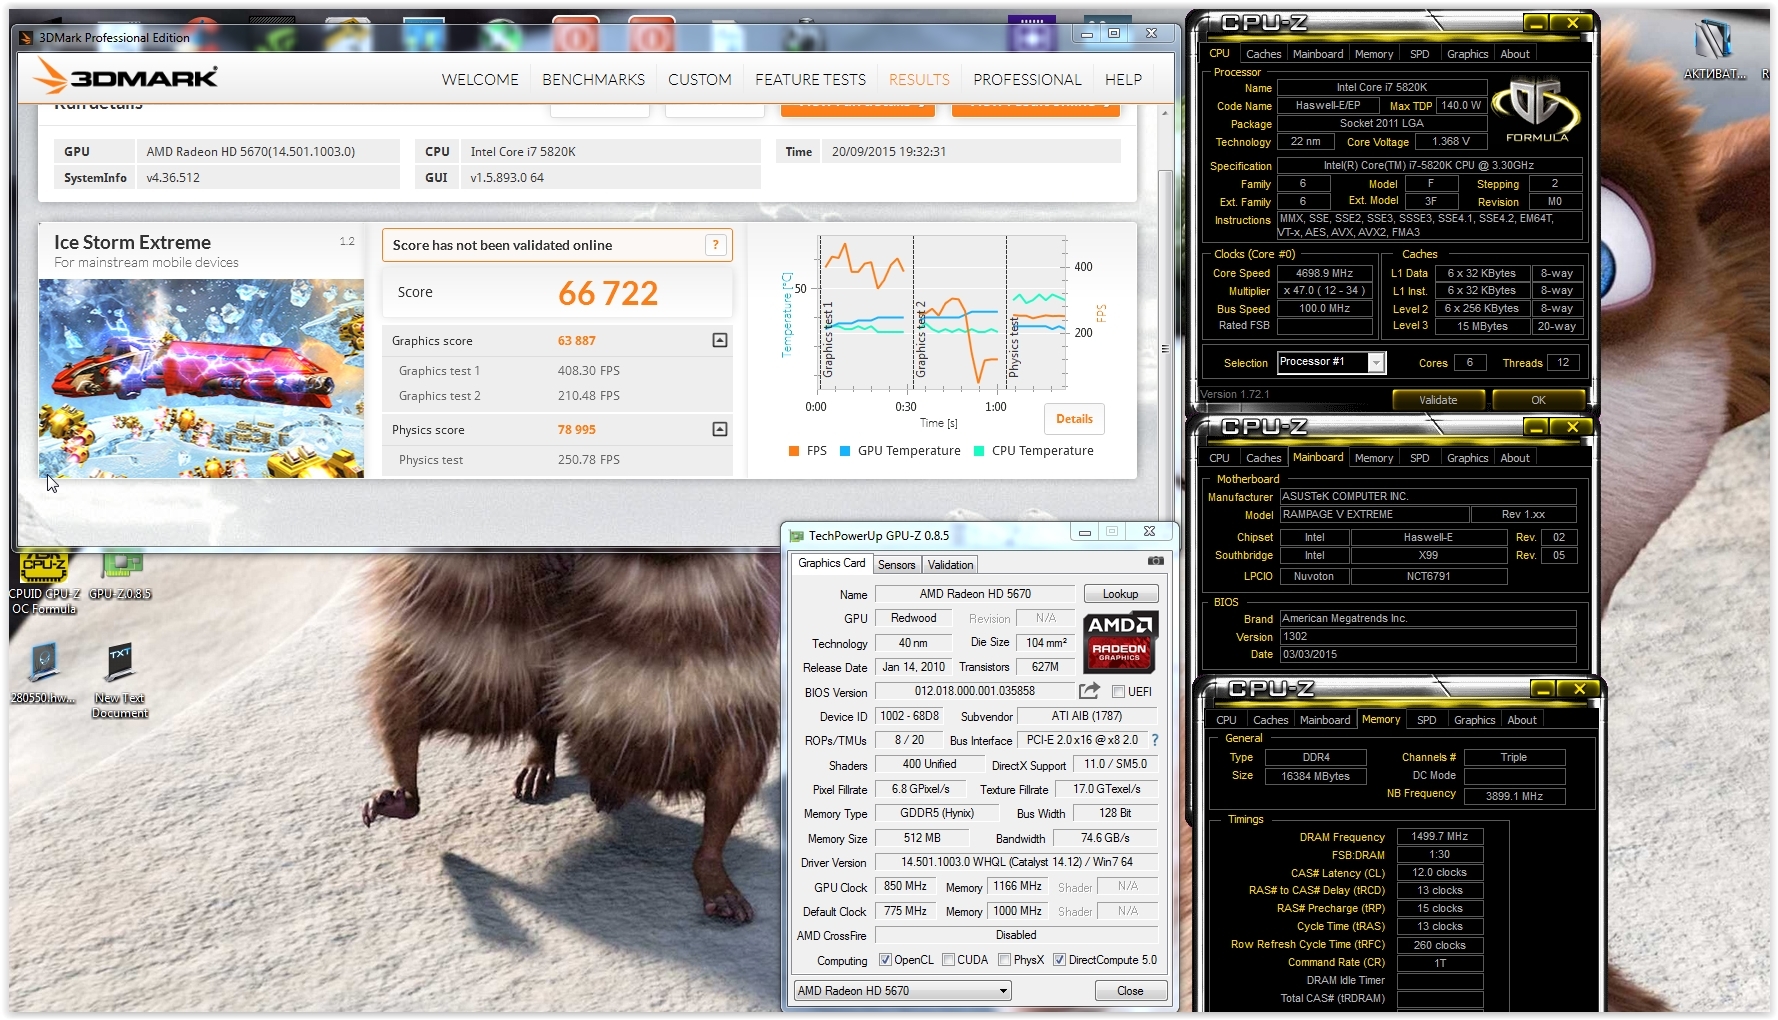Minimize the CPU-Z Memory window
Screen dimensions: 1778x1020
pyautogui.click(x=1543, y=689)
